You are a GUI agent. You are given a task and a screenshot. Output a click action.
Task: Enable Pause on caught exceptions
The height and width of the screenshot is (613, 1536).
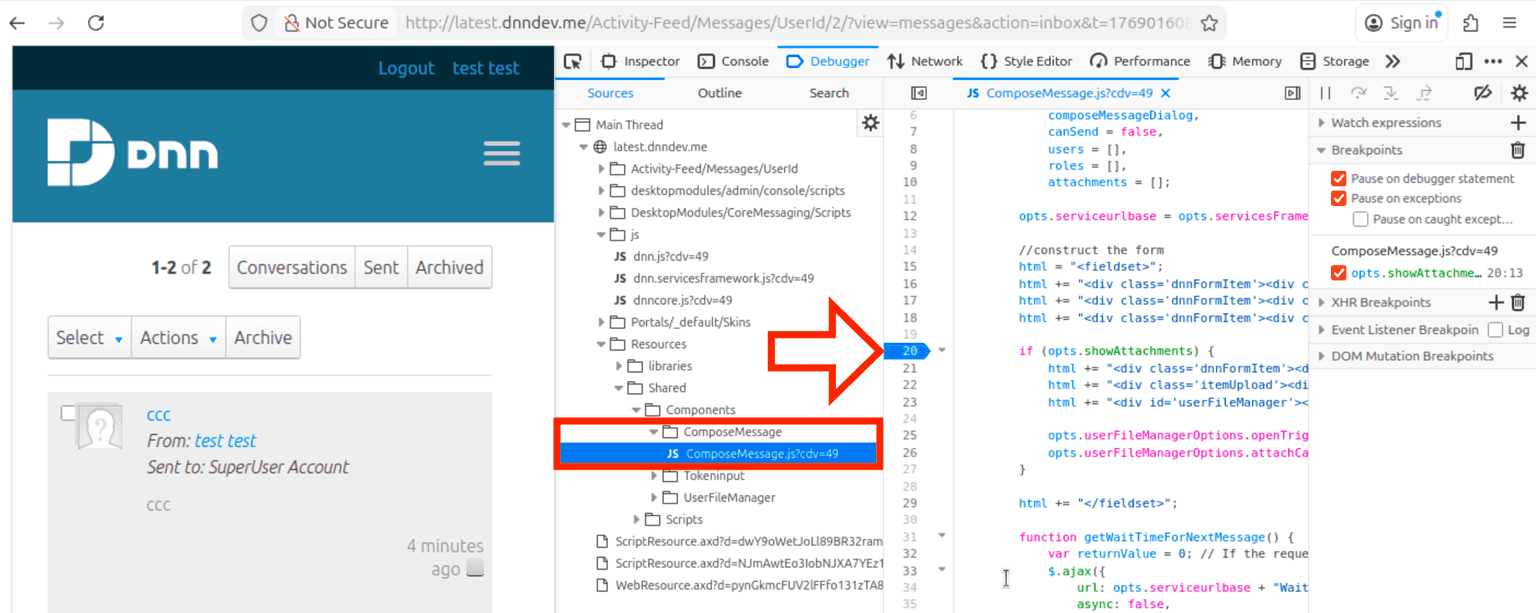[1360, 219]
